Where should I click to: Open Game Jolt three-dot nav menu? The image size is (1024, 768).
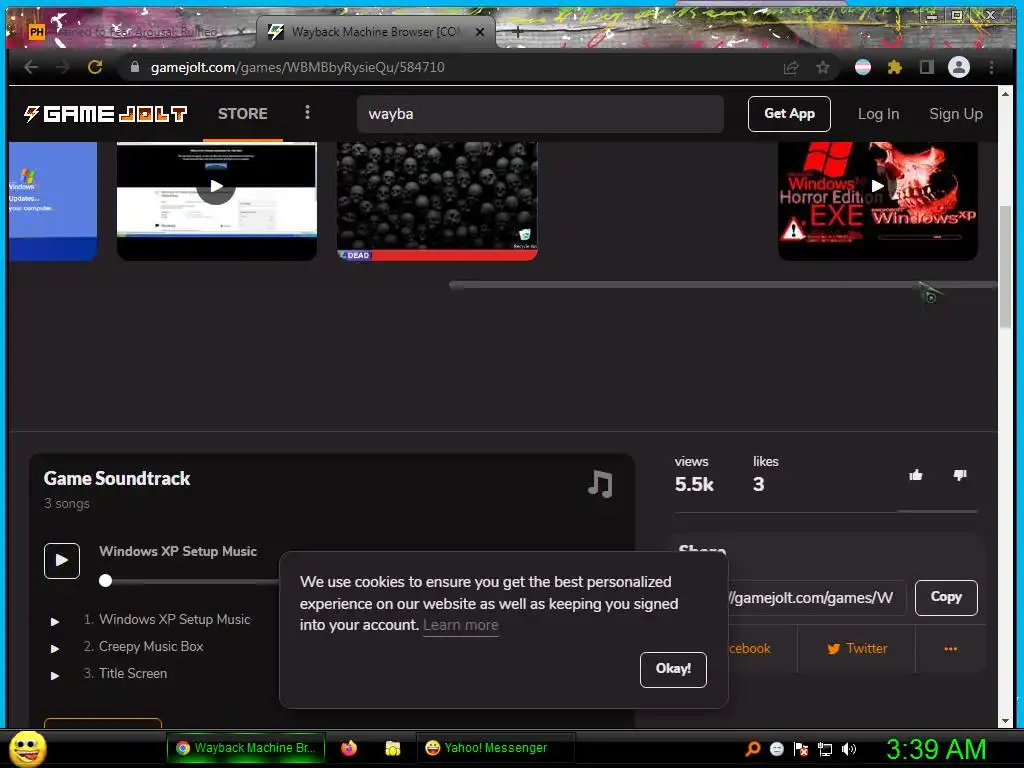[308, 112]
